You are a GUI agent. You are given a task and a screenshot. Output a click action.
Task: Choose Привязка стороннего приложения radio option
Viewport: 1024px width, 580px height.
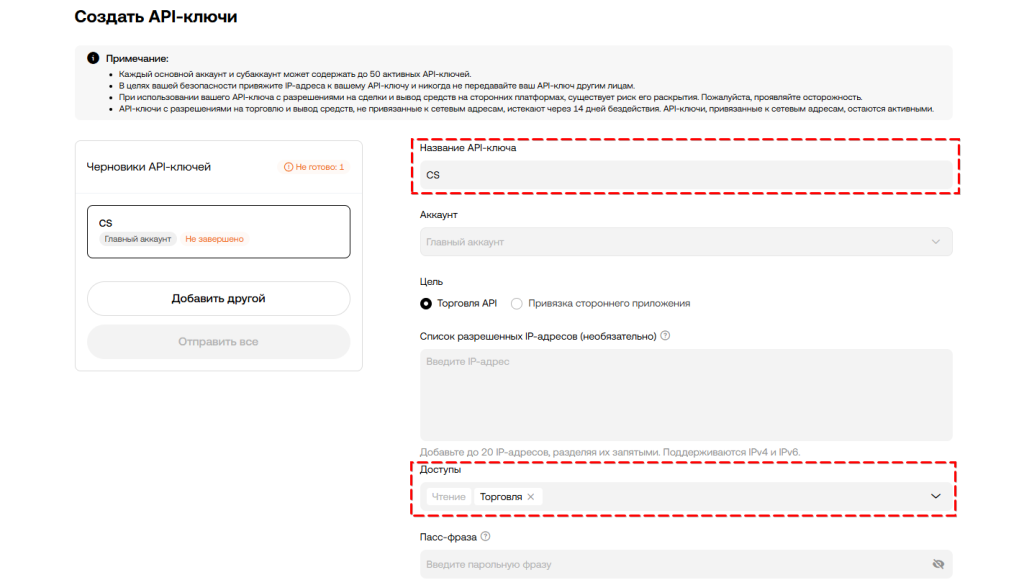coord(517,303)
